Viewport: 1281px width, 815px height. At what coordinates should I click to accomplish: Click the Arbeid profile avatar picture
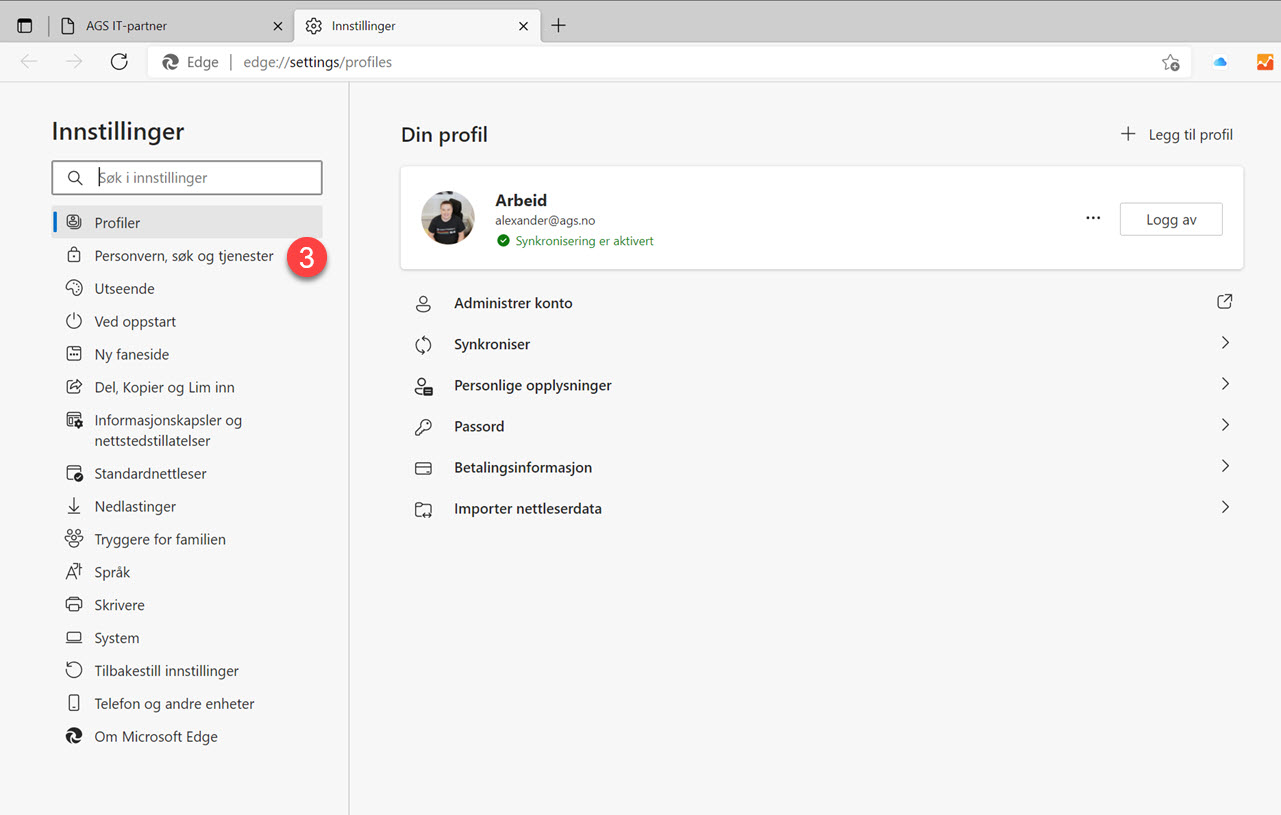448,218
